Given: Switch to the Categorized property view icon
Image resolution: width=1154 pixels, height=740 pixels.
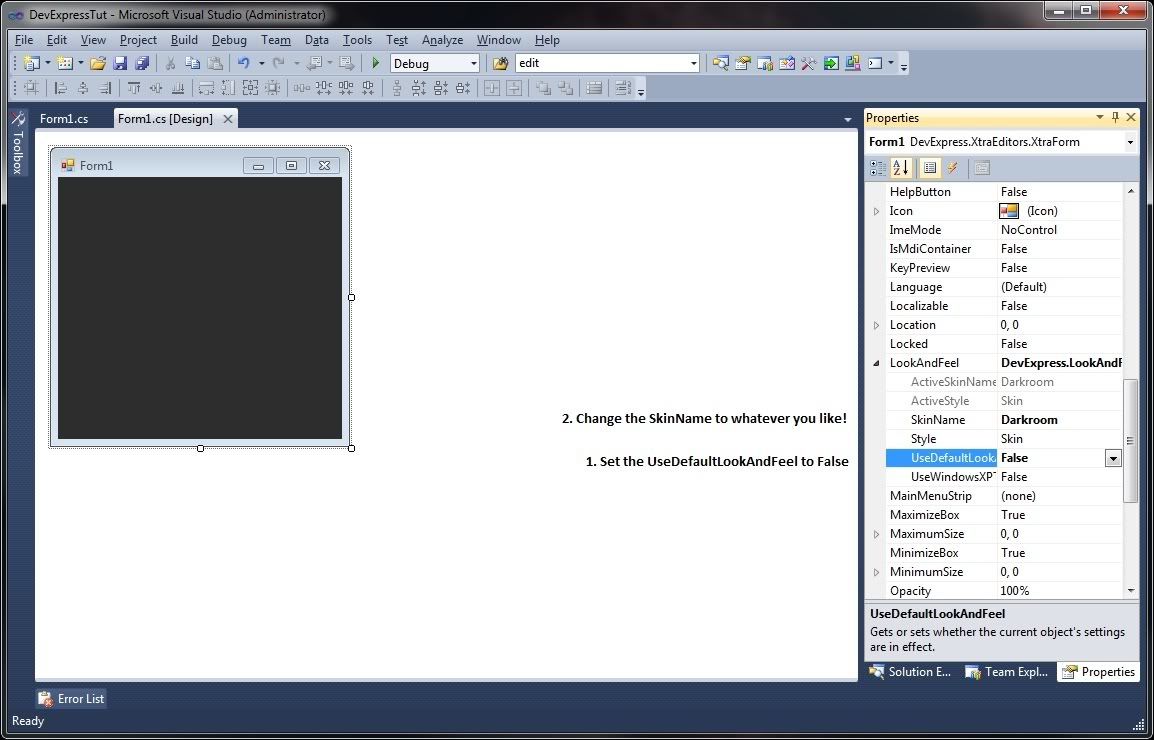Looking at the screenshot, I should pyautogui.click(x=878, y=168).
